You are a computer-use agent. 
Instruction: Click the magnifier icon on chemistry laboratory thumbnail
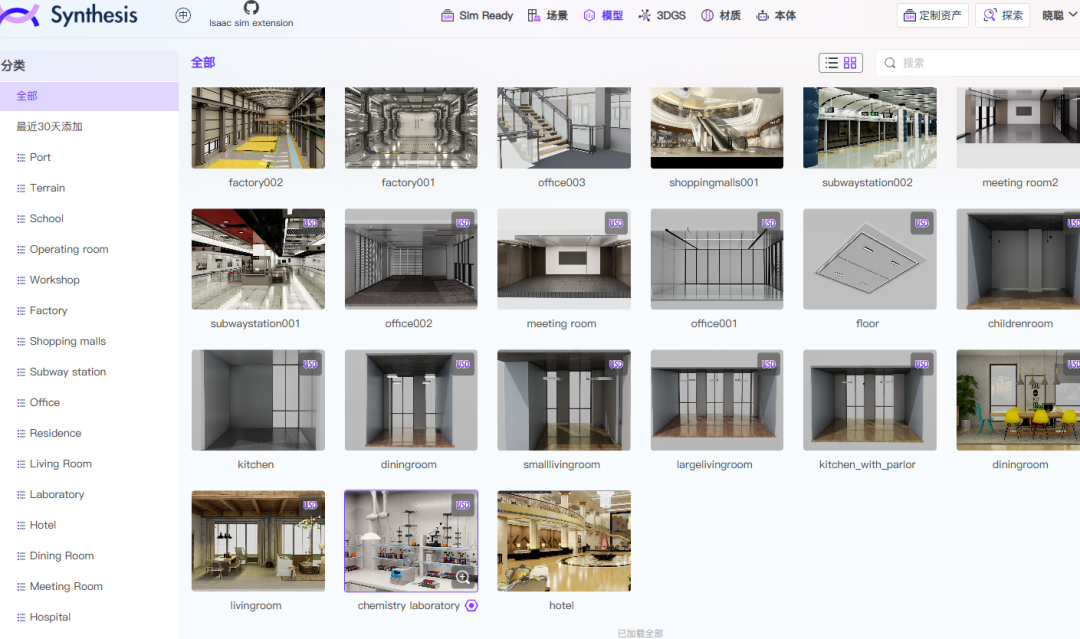464,578
